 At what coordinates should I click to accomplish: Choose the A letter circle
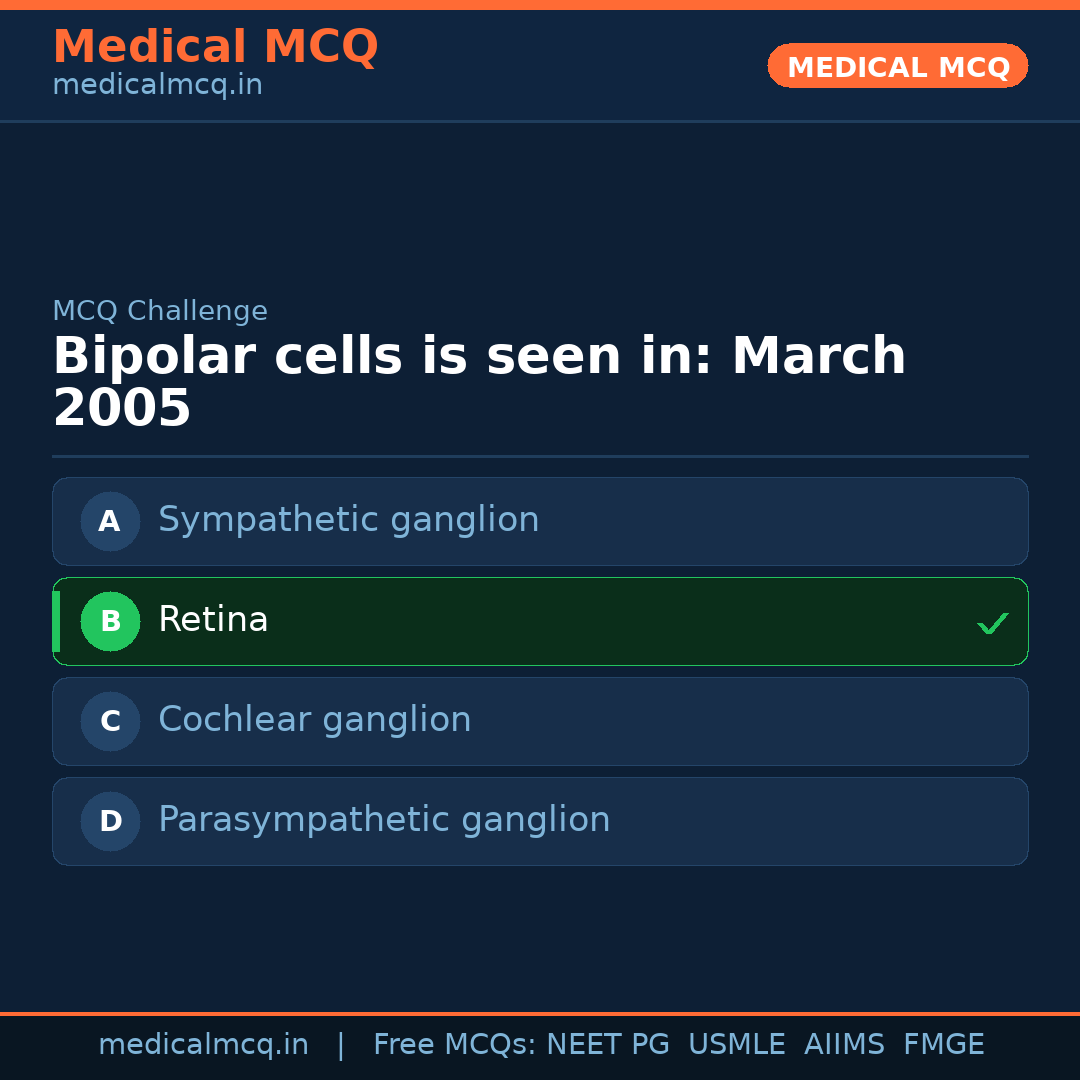click(x=110, y=521)
